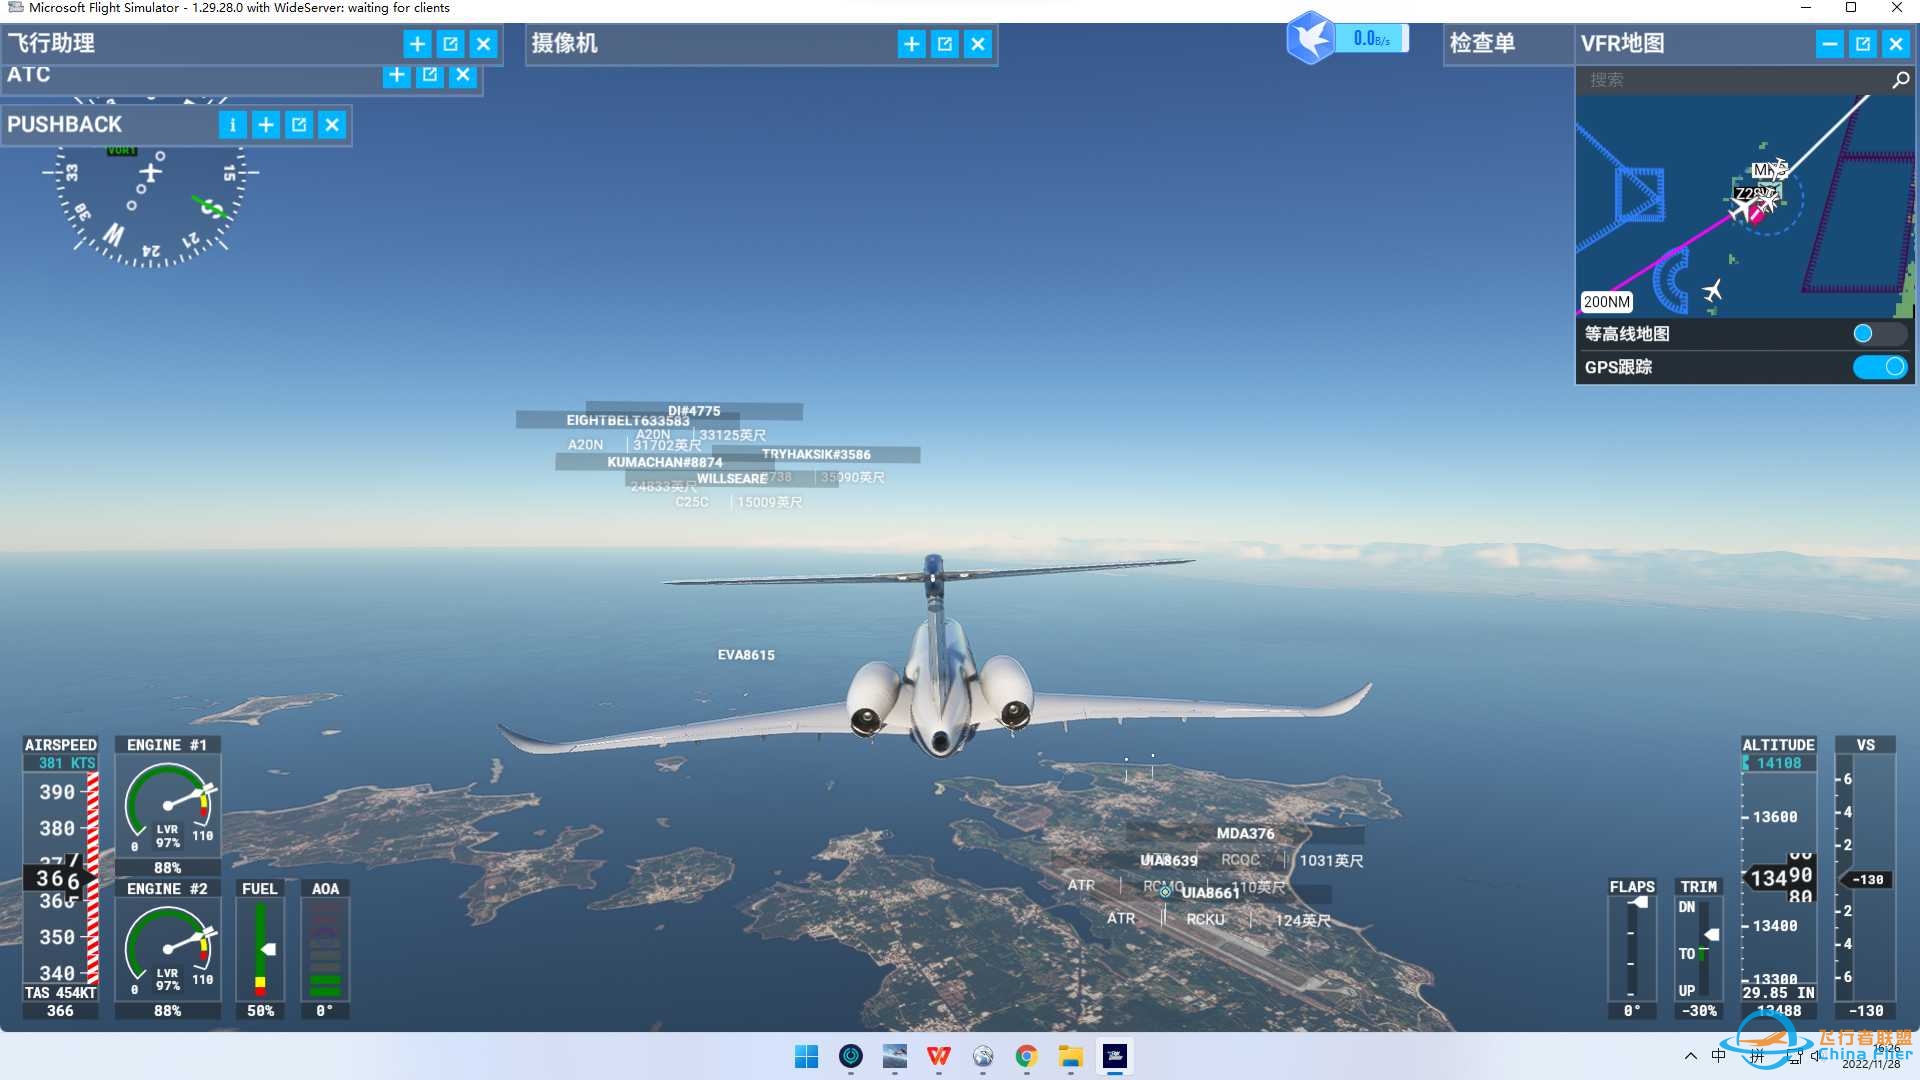Close the PUSHBACK panel
Image resolution: width=1920 pixels, height=1080 pixels.
[x=332, y=125]
